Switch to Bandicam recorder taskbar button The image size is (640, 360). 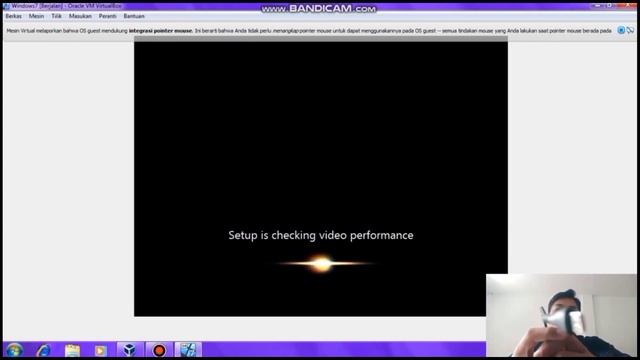click(159, 350)
